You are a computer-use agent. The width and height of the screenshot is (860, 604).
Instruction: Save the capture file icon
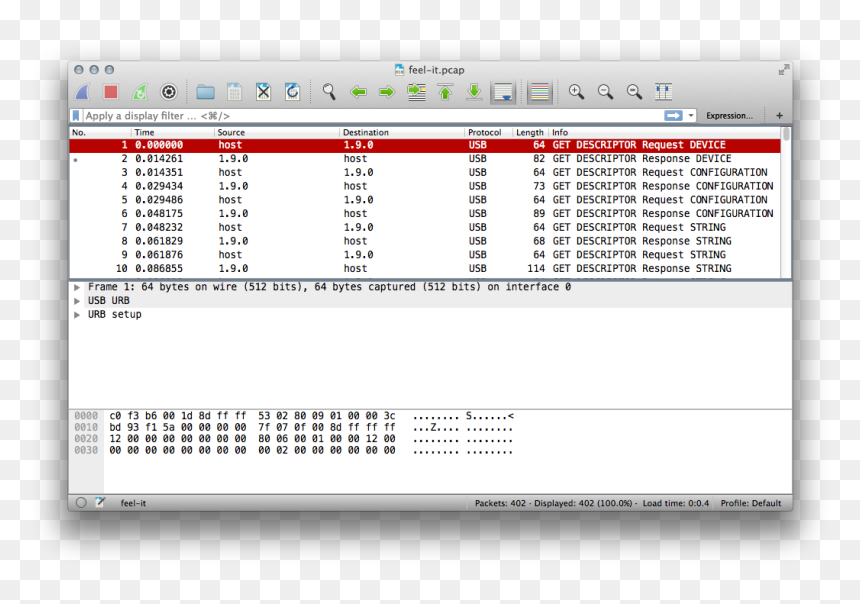[x=234, y=92]
